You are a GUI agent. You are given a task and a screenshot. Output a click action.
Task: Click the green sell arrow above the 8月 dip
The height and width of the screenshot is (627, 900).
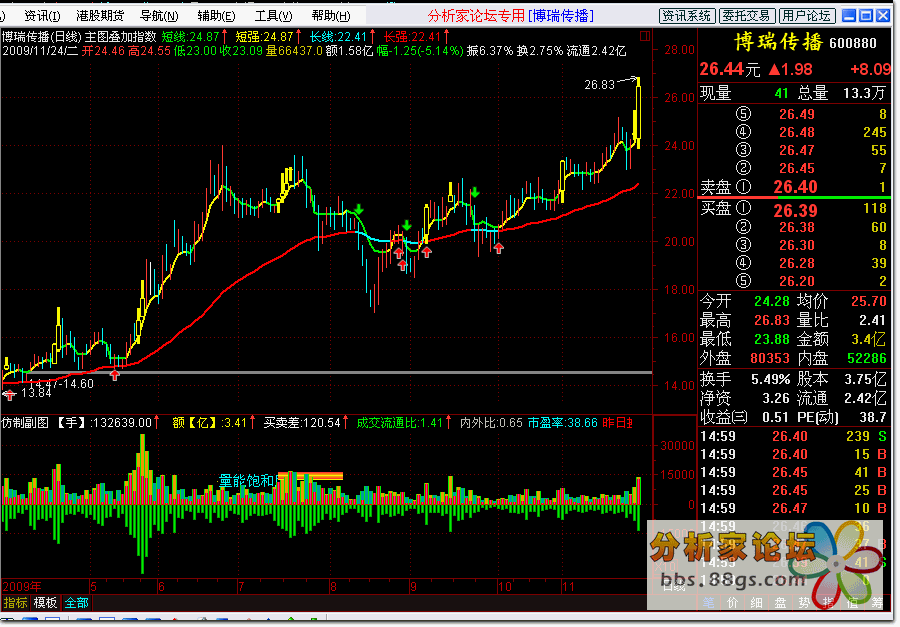tap(359, 209)
